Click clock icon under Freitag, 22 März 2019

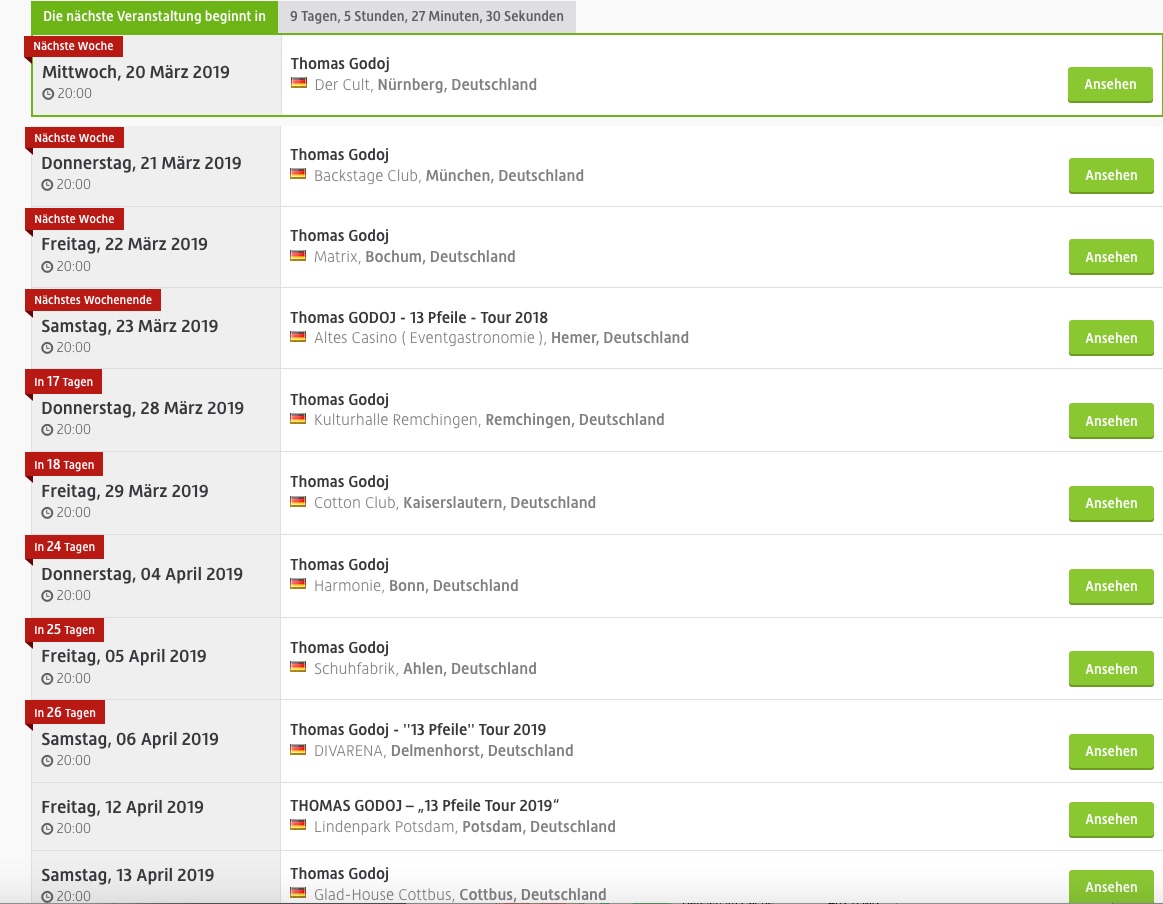(47, 267)
